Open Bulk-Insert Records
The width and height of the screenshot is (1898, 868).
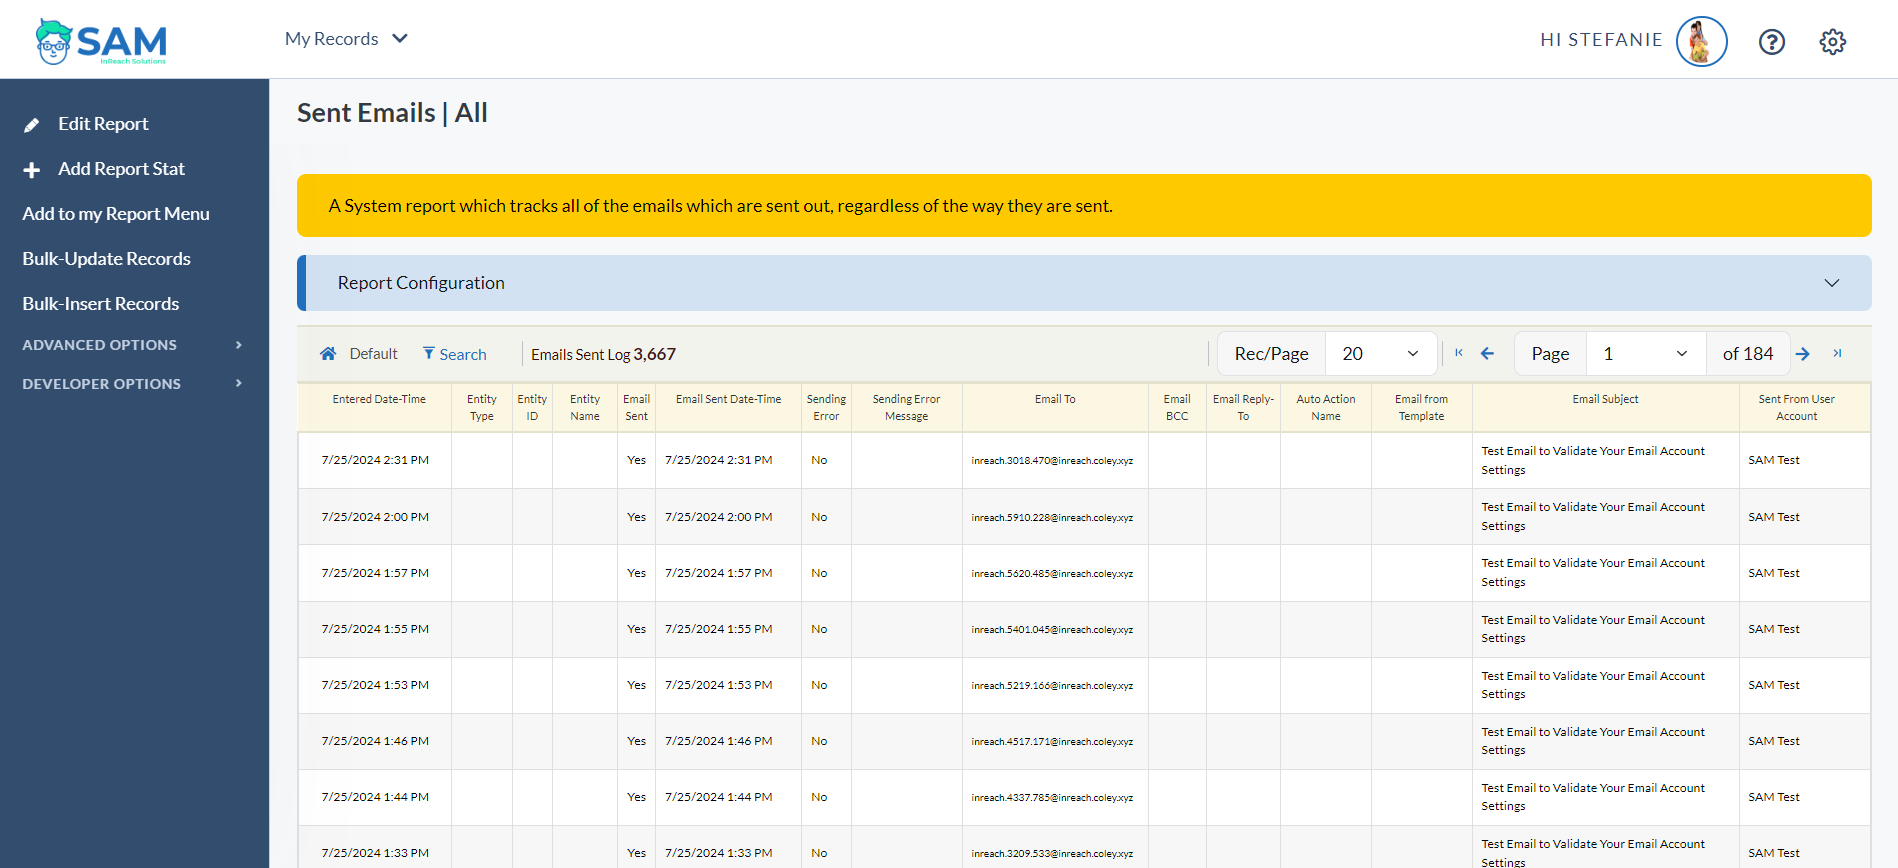point(101,304)
